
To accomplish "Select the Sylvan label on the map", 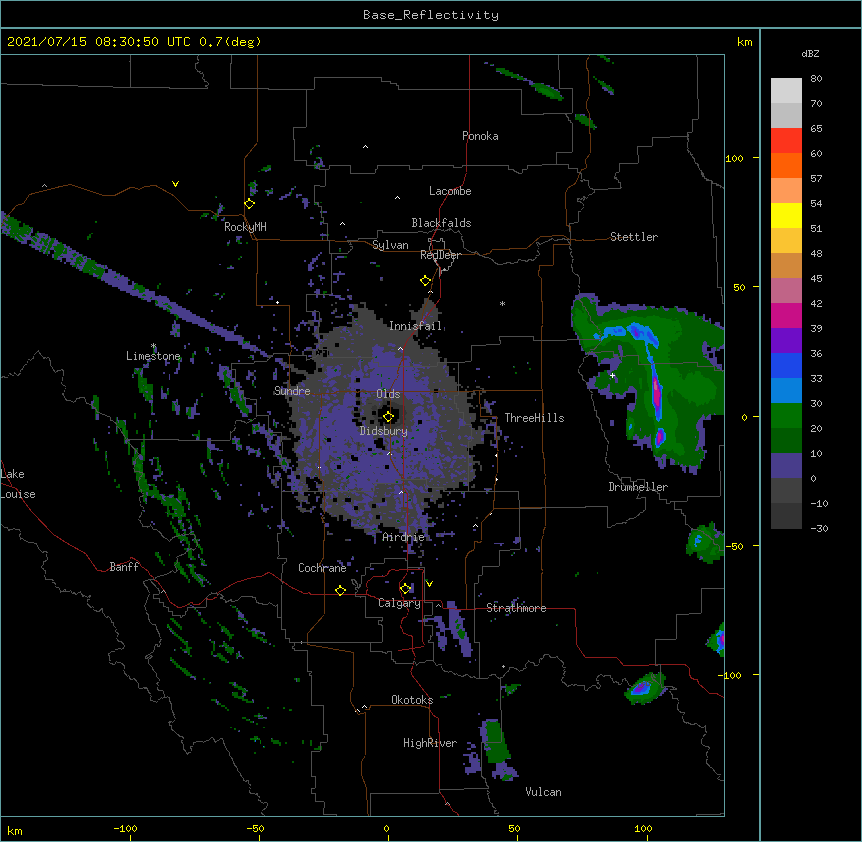I will pyautogui.click(x=390, y=245).
